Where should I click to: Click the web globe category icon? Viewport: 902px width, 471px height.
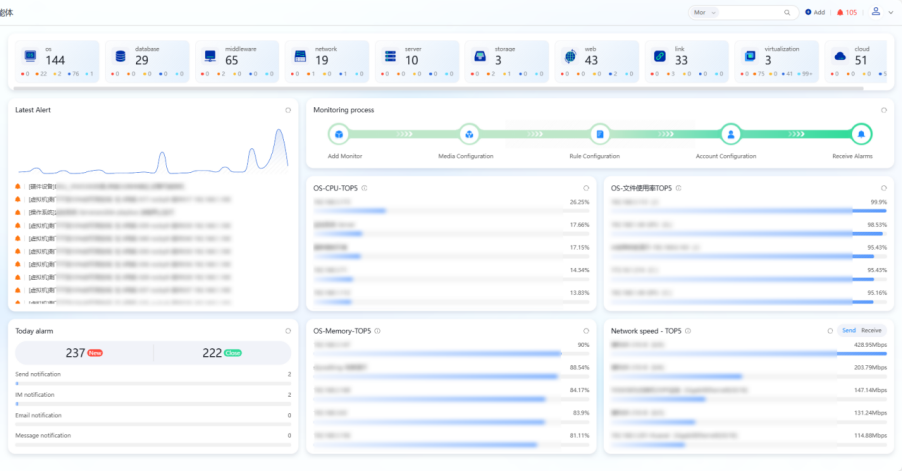click(569, 55)
